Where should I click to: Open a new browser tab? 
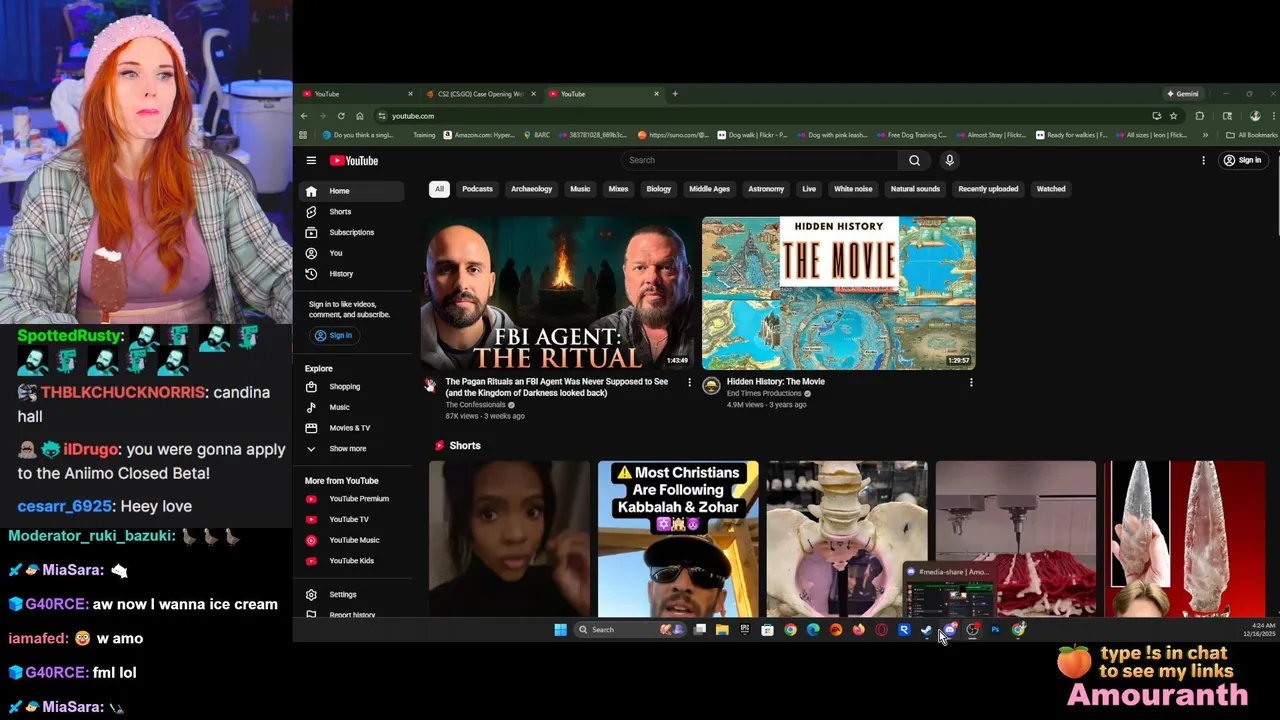pos(675,94)
